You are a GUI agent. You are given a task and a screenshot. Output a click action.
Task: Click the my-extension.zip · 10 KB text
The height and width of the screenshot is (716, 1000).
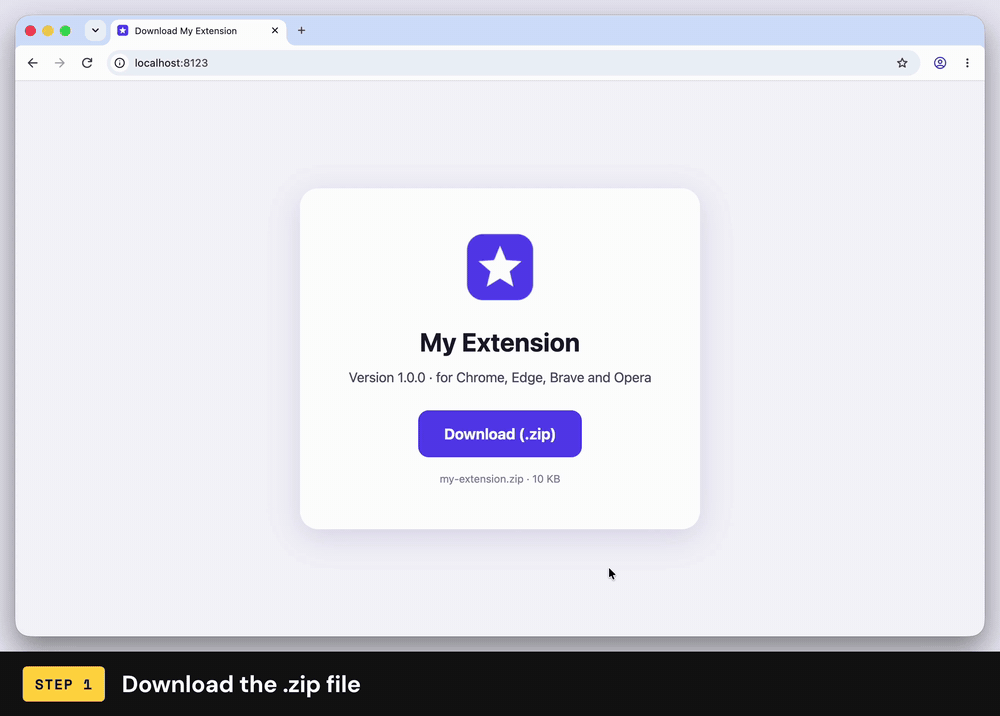pos(499,479)
